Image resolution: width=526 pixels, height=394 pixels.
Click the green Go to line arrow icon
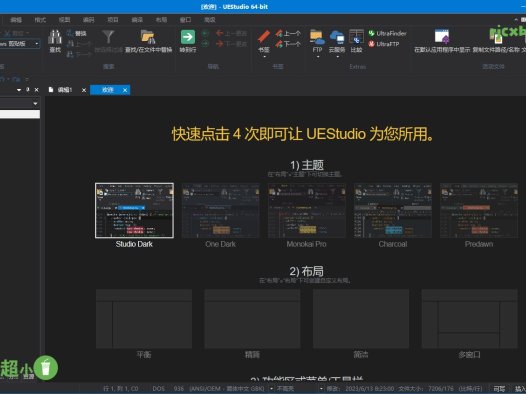pyautogui.click(x=188, y=37)
